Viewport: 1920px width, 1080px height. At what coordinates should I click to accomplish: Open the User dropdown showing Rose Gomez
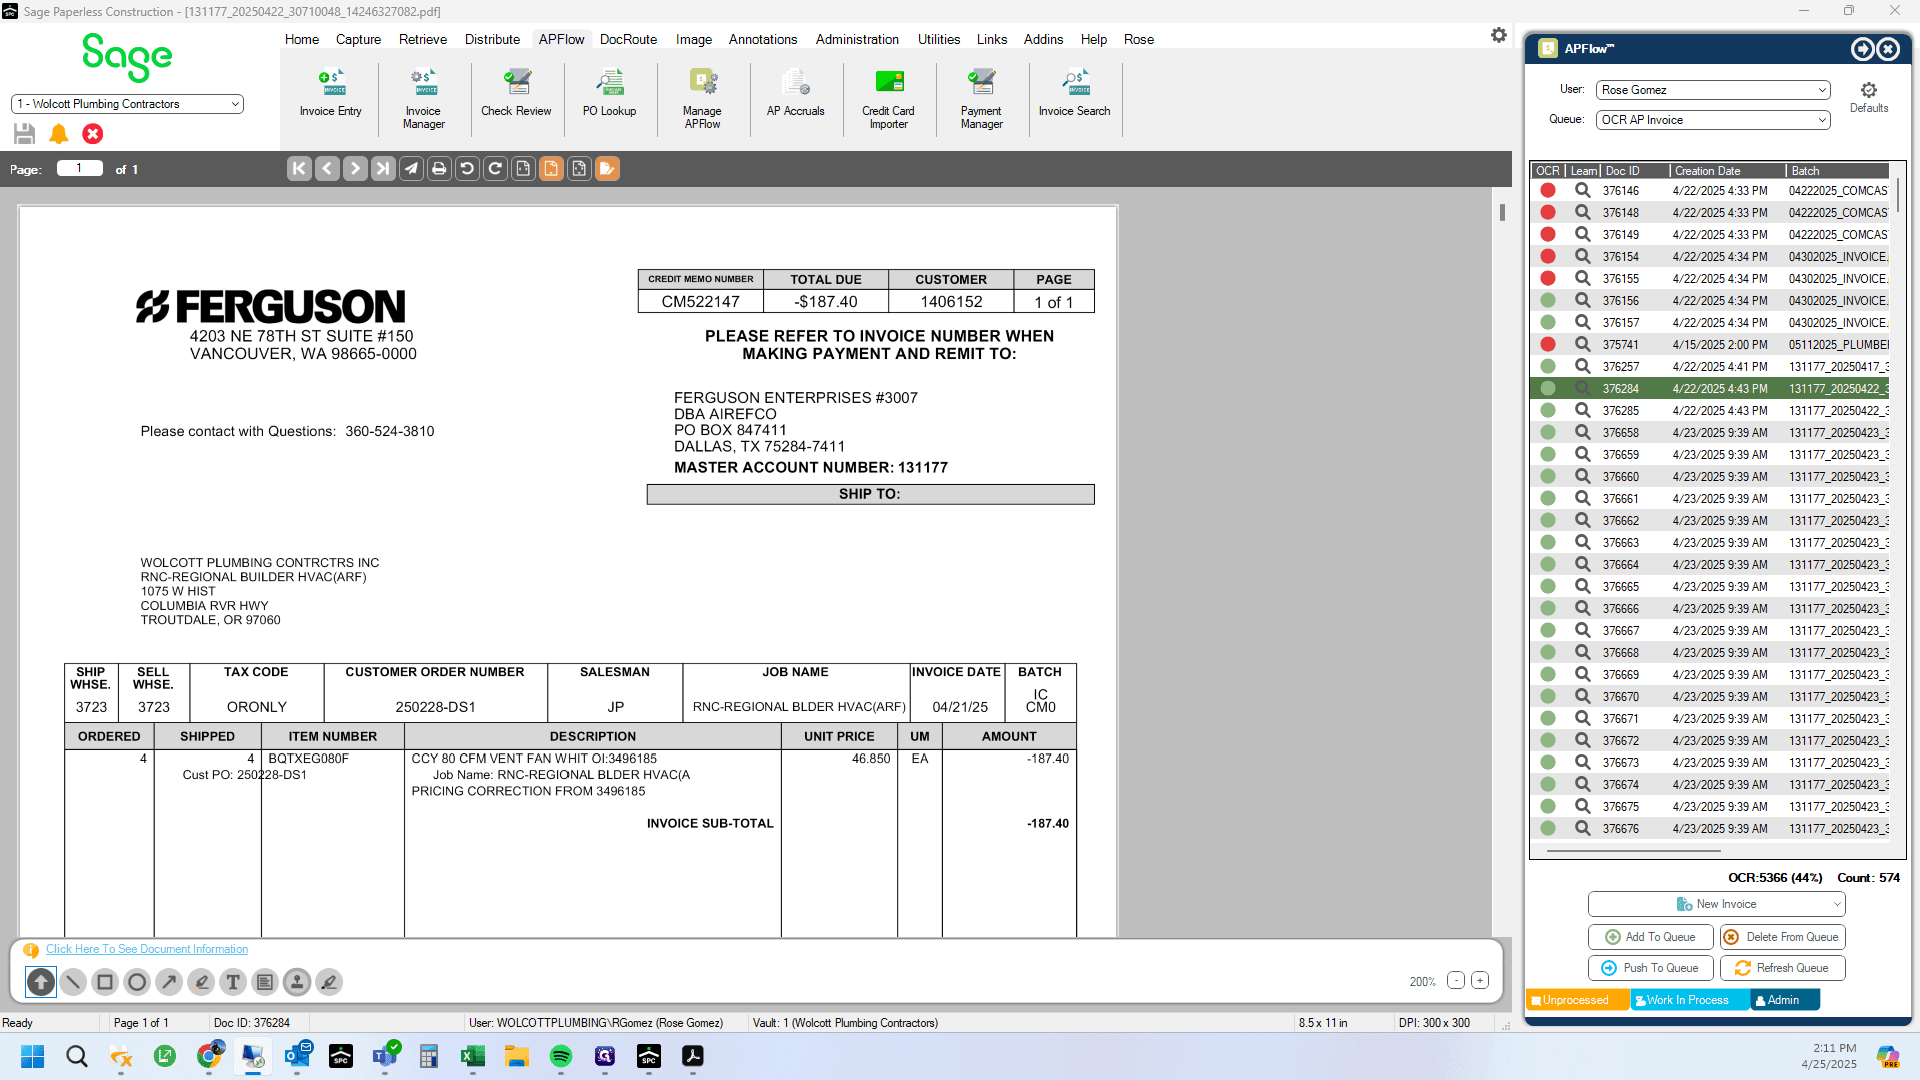1713,90
